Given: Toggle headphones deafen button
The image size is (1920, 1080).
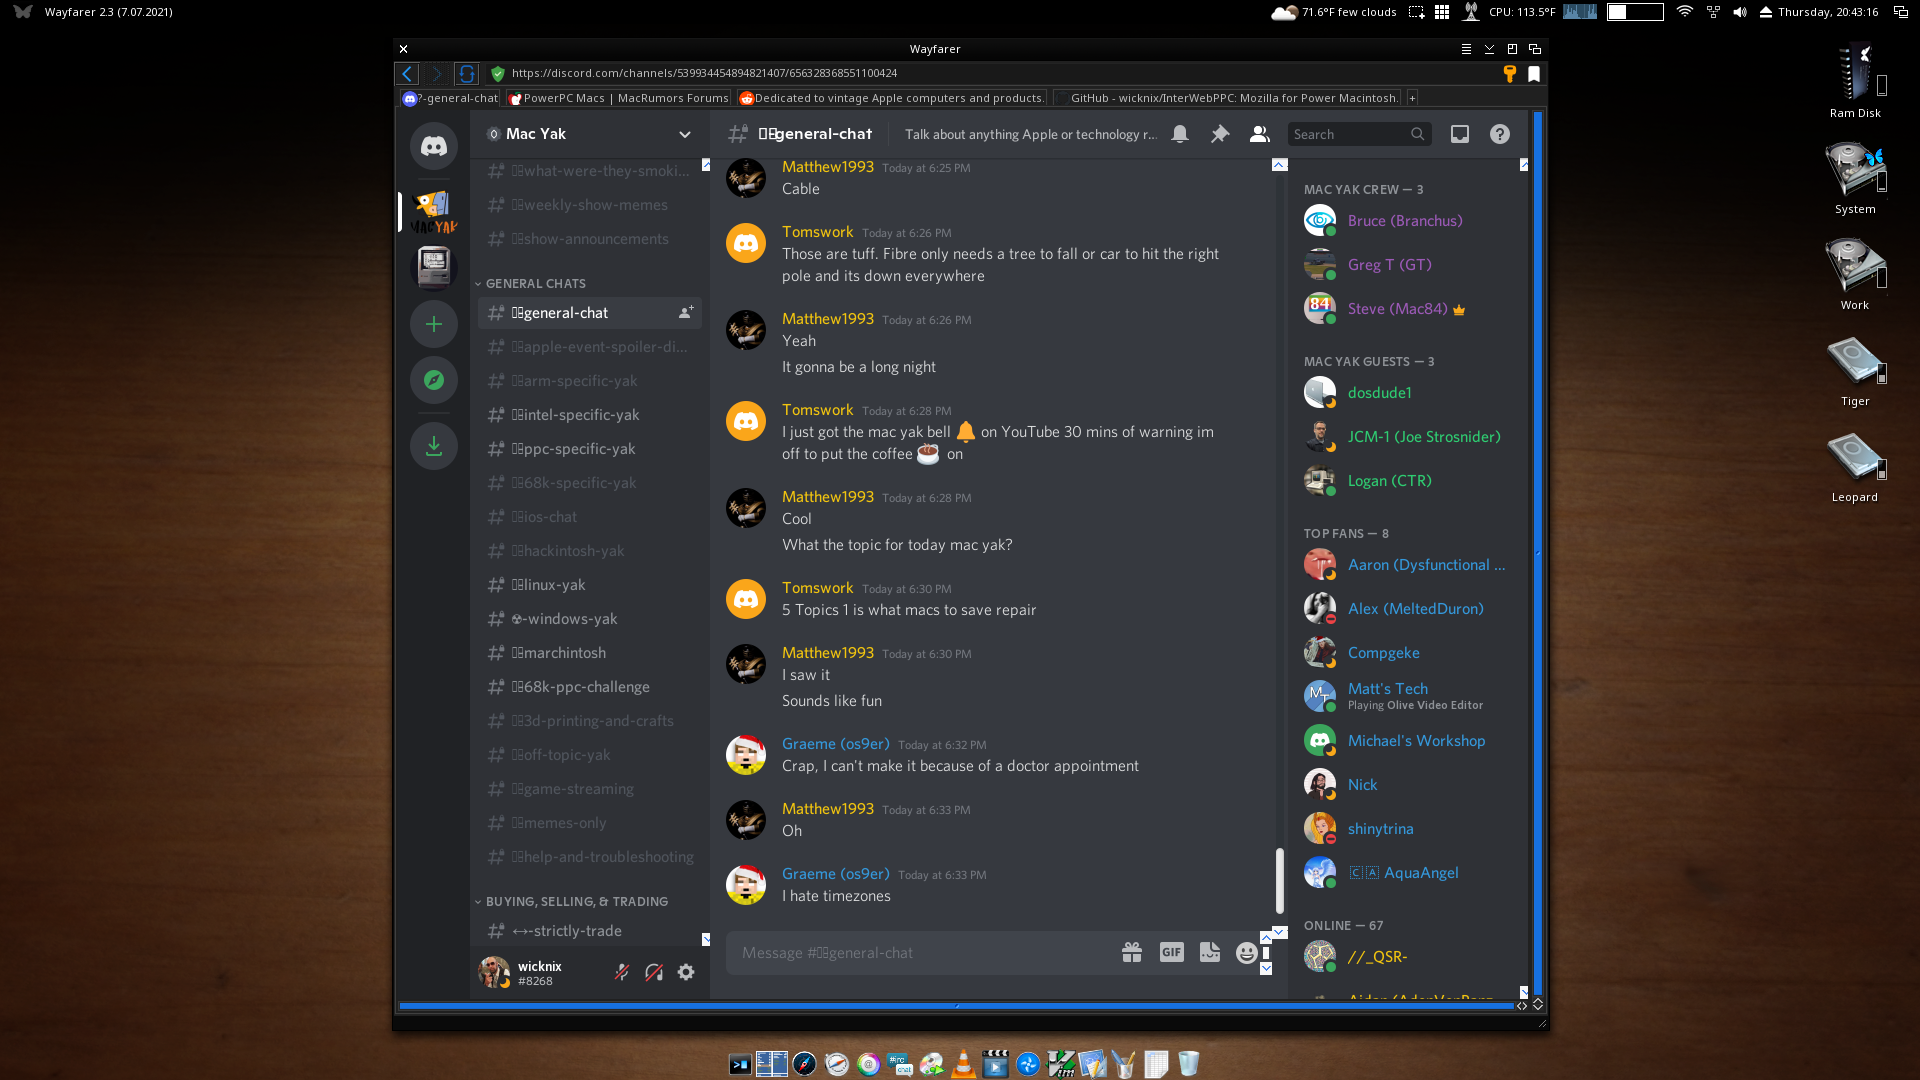Looking at the screenshot, I should [x=654, y=972].
